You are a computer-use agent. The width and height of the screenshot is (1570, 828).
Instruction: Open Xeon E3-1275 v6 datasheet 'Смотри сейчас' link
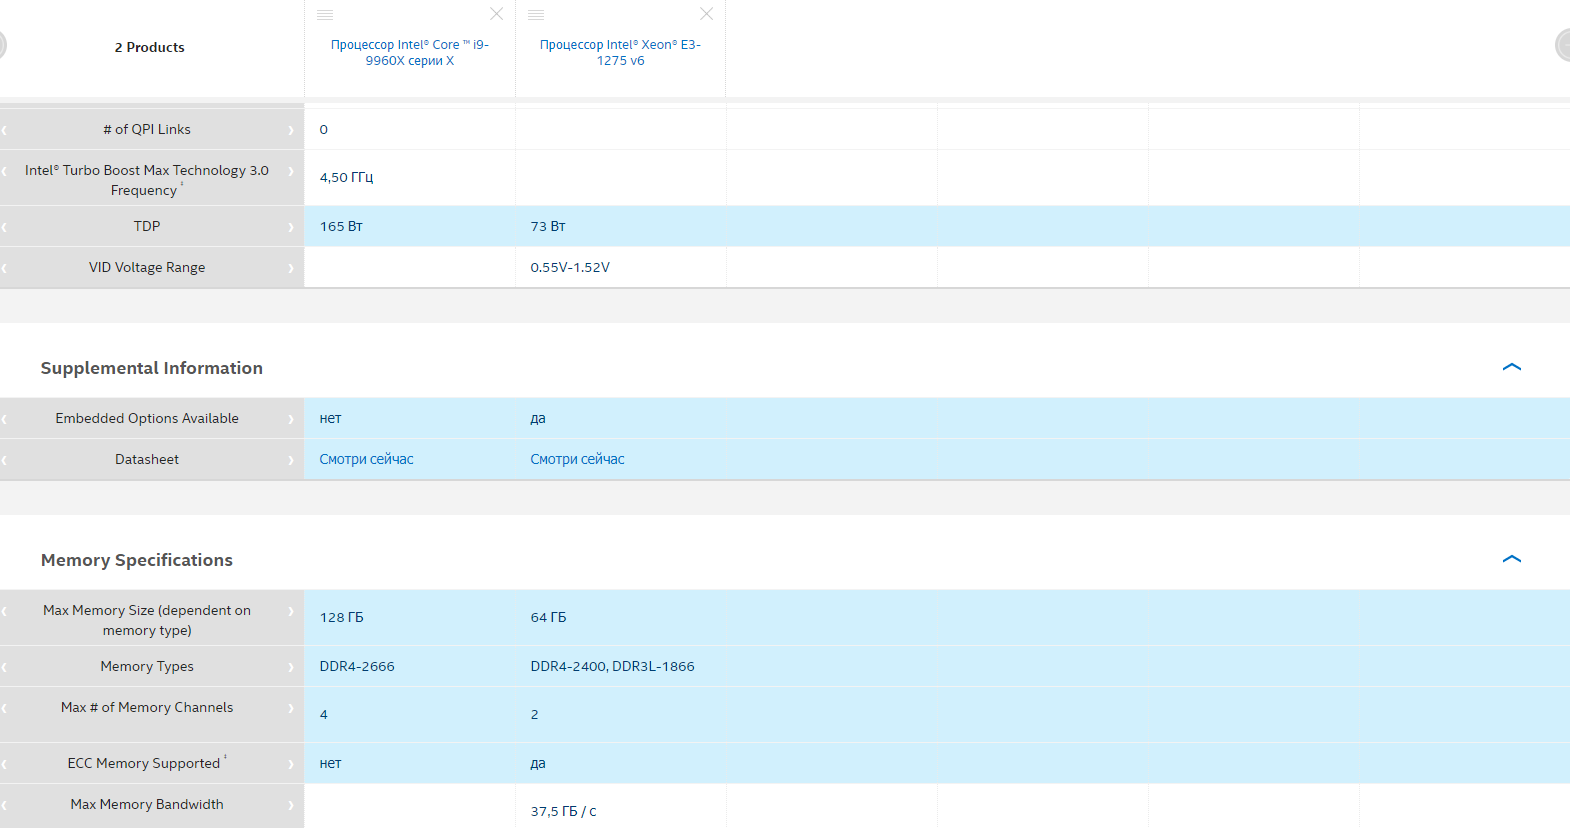[x=577, y=459]
